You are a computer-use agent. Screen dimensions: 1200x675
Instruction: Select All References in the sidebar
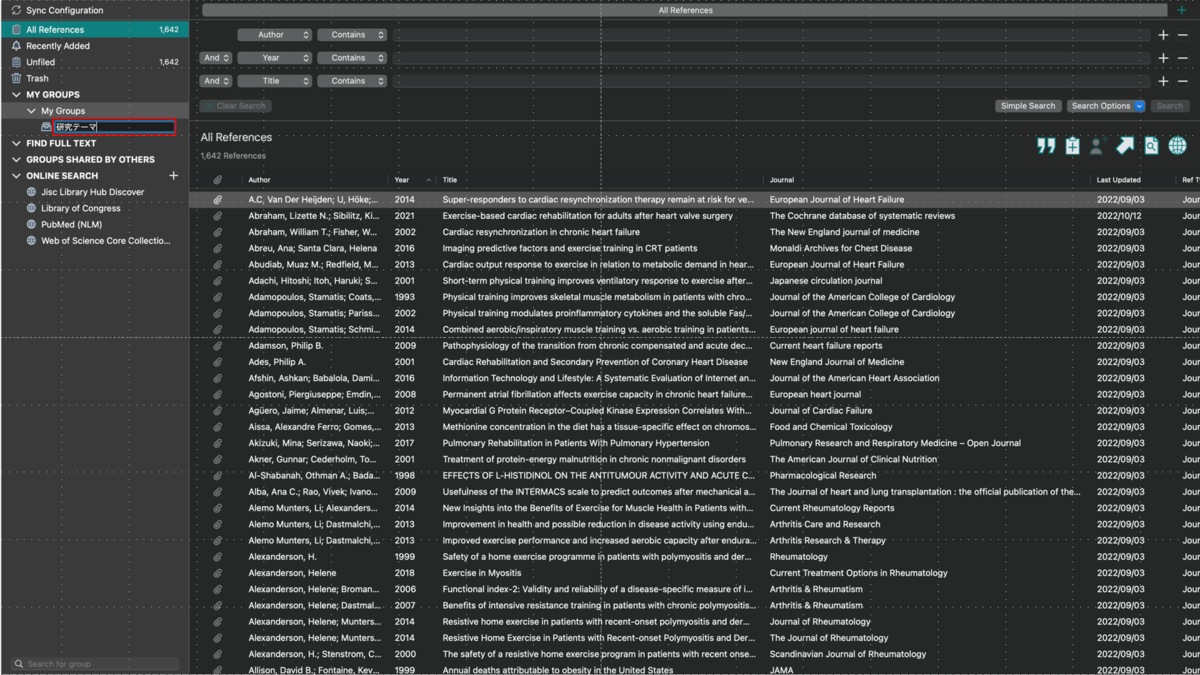(95, 30)
